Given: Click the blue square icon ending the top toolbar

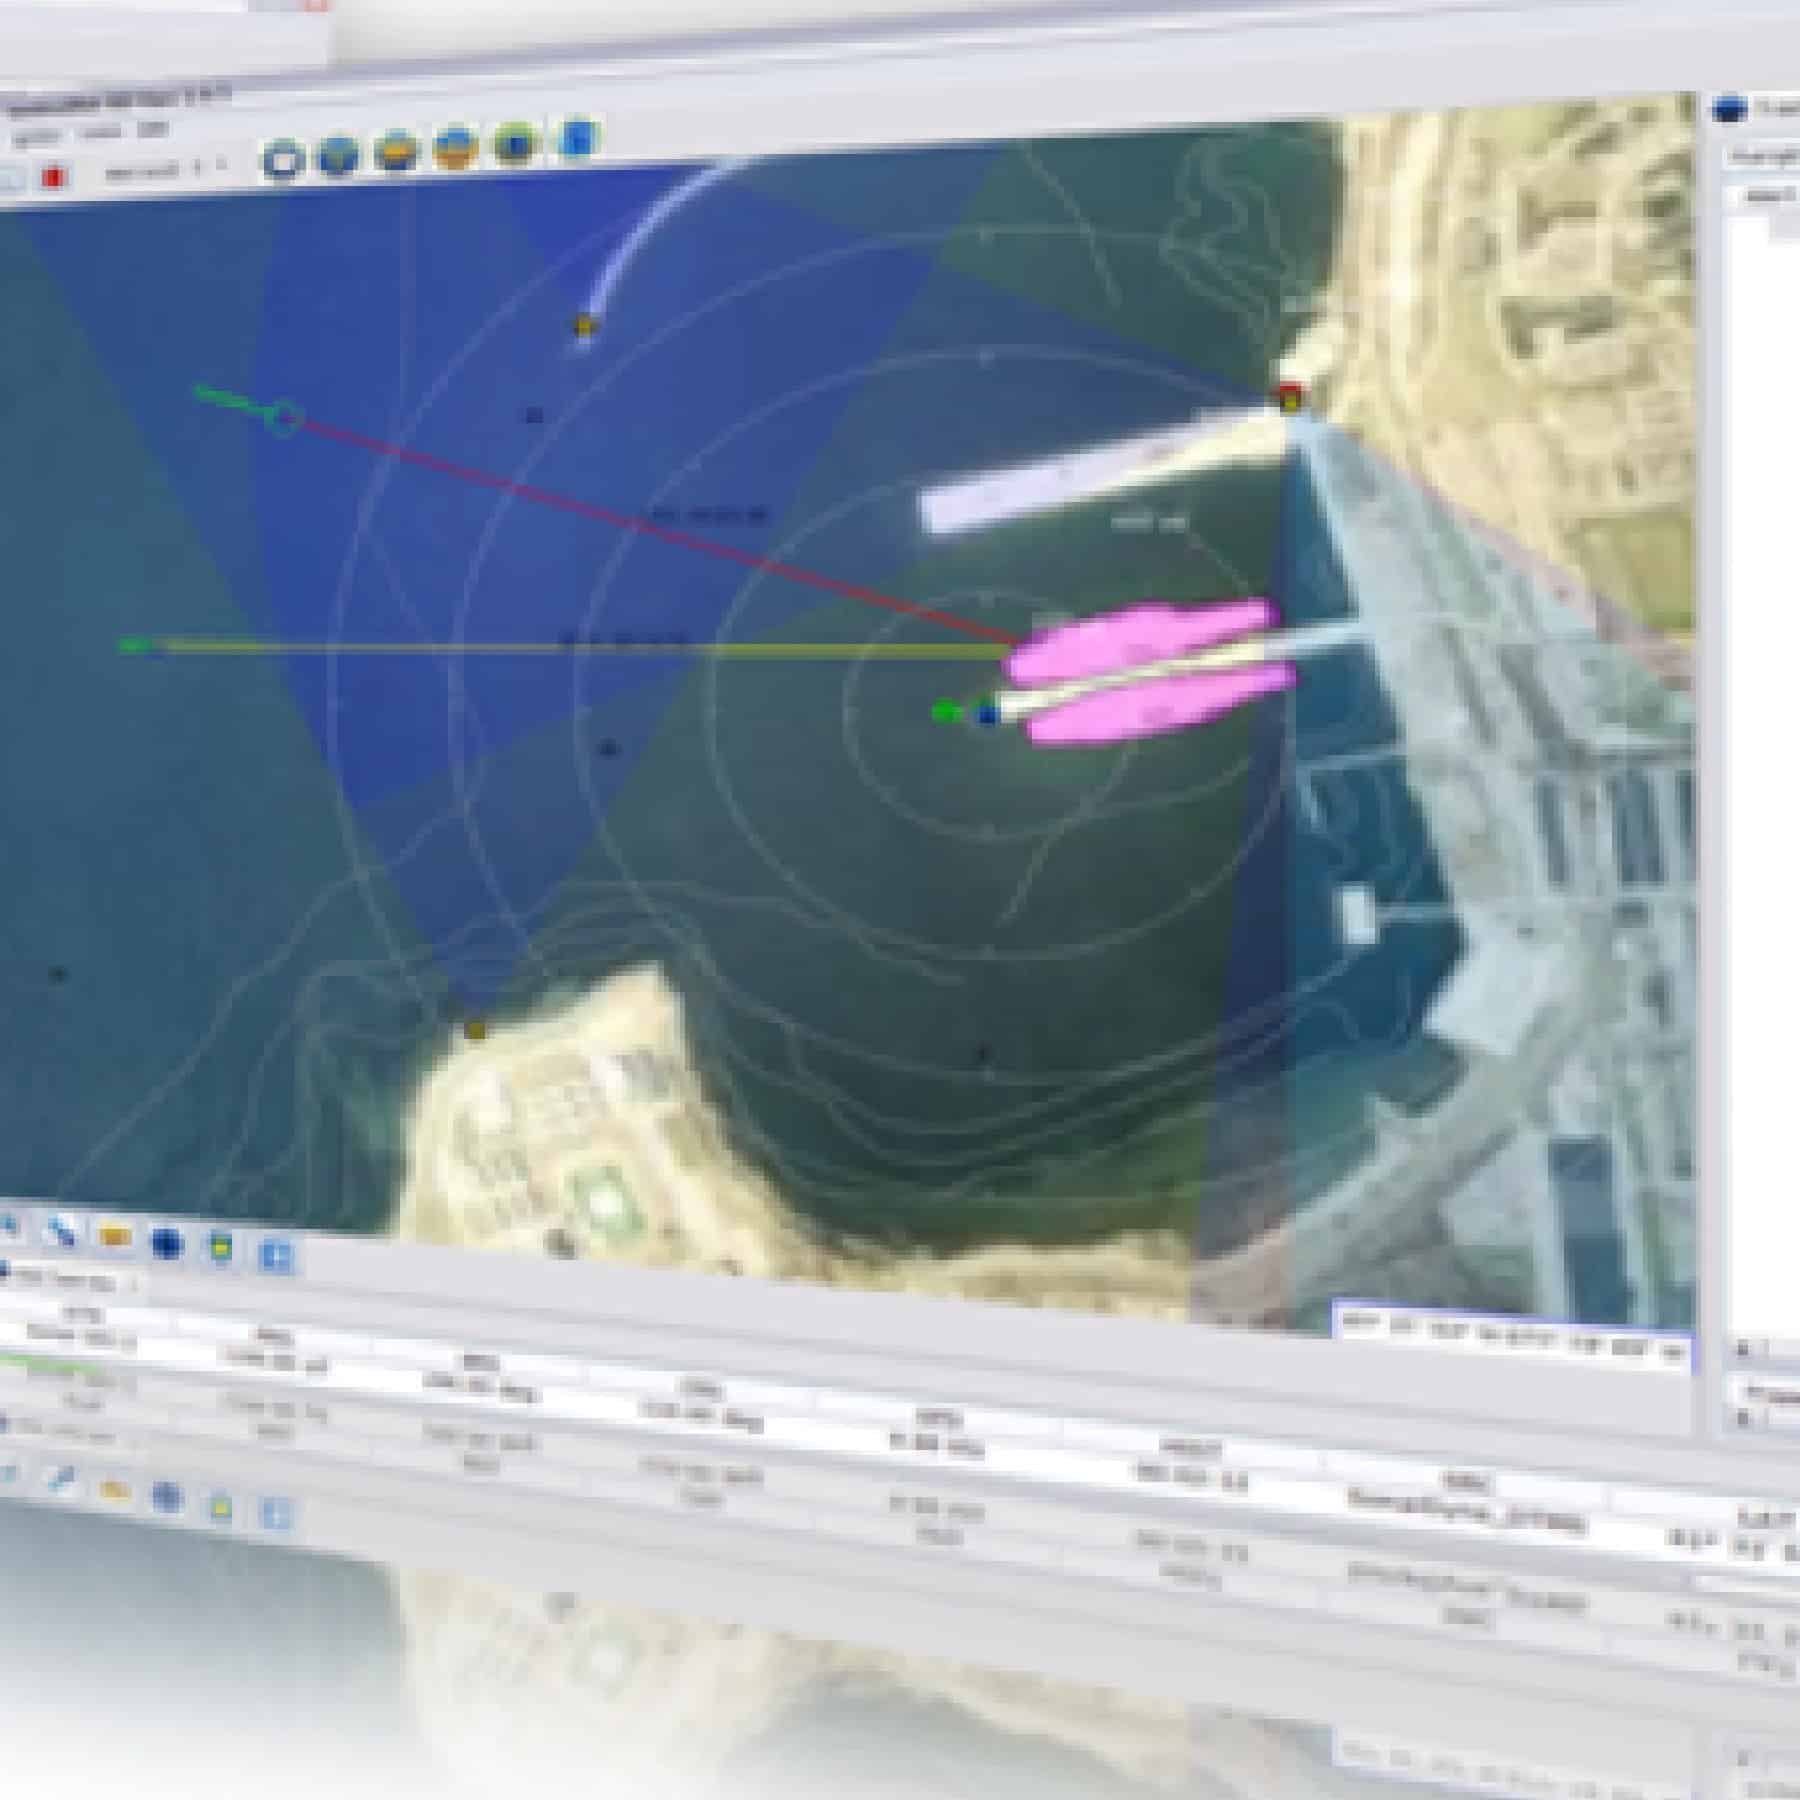Looking at the screenshot, I should pyautogui.click(x=579, y=139).
